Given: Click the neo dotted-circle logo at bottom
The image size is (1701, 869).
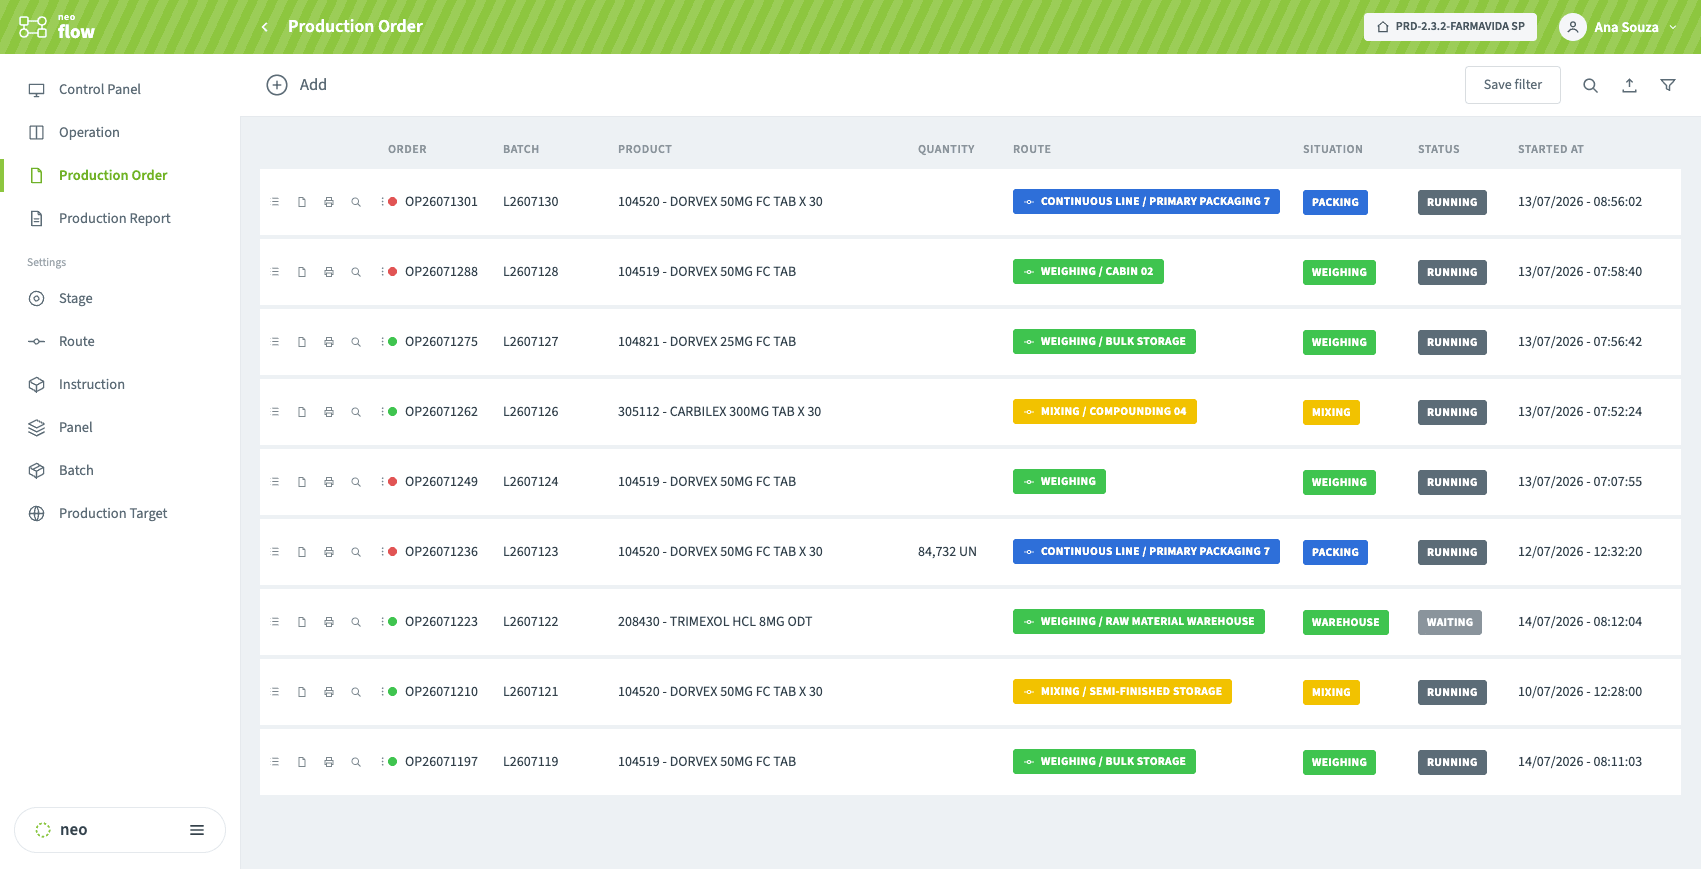Looking at the screenshot, I should tap(43, 830).
